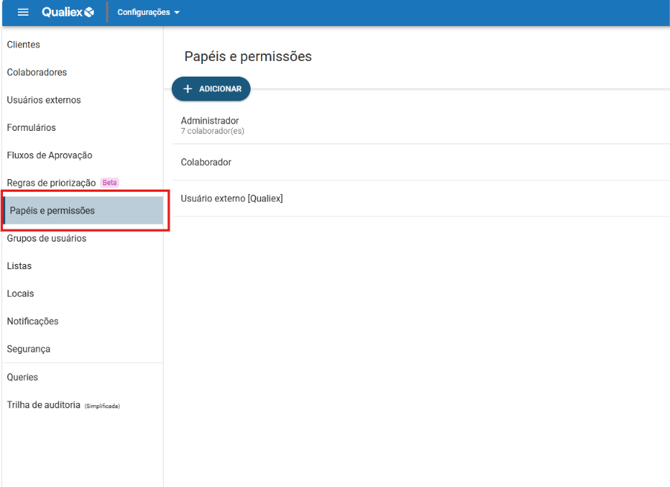
Task: Select Papéis e permissões sidebar item
Action: point(53,211)
